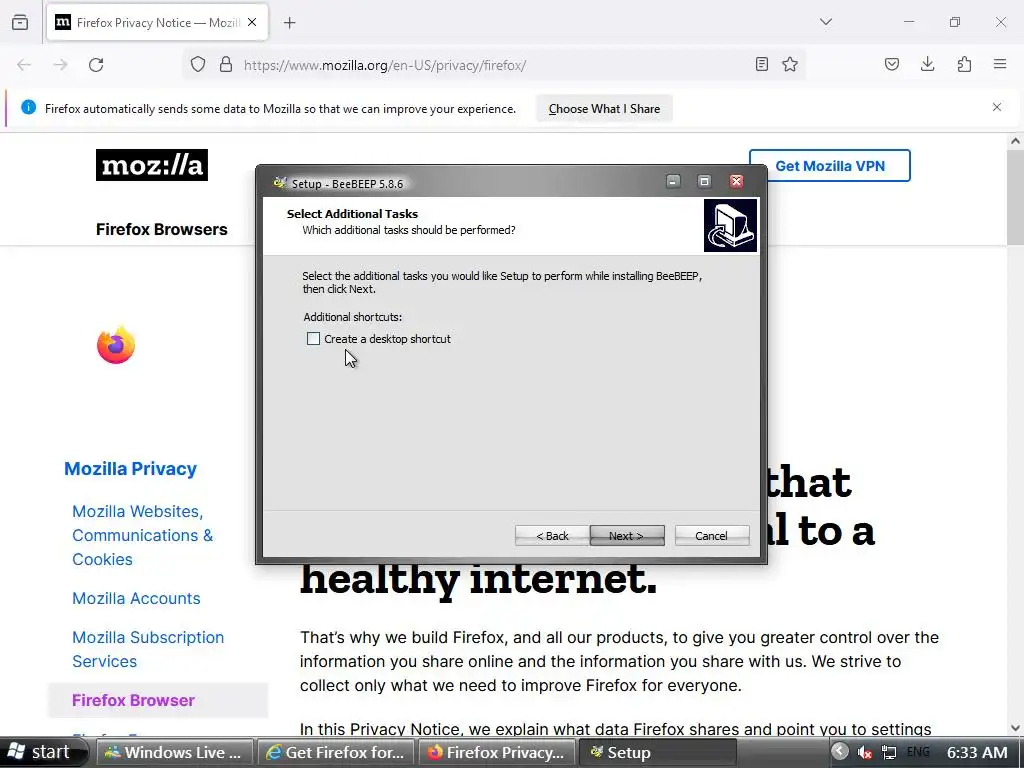The width and height of the screenshot is (1024, 768).
Task: Open Mozilla Subscription Services link
Action: 148,649
